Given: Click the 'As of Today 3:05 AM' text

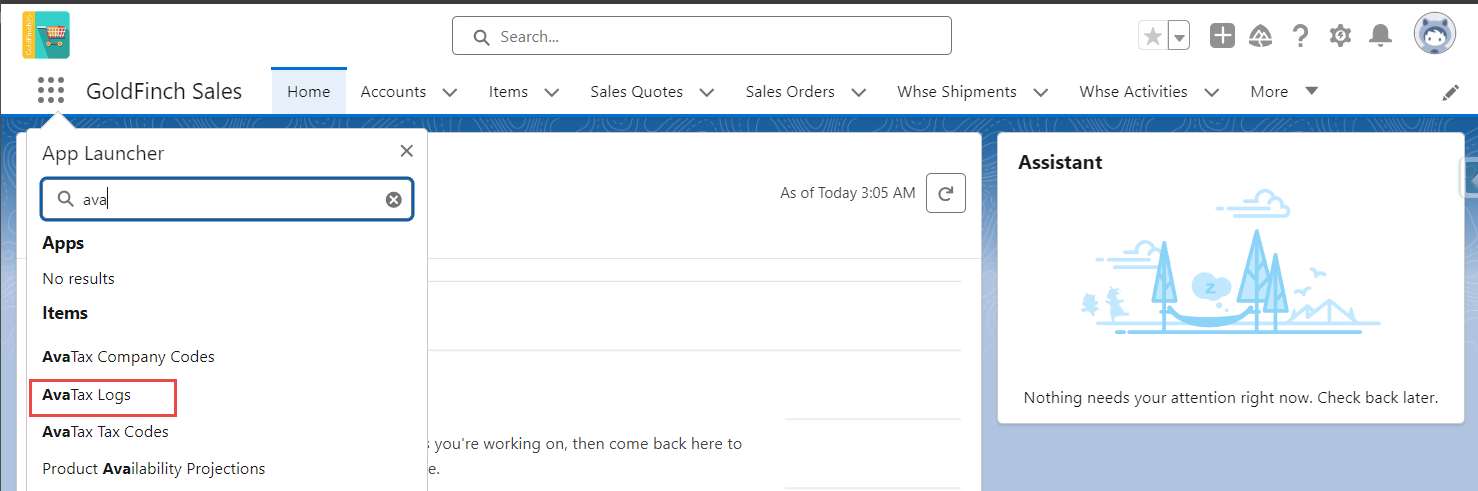Looking at the screenshot, I should click(x=847, y=193).
